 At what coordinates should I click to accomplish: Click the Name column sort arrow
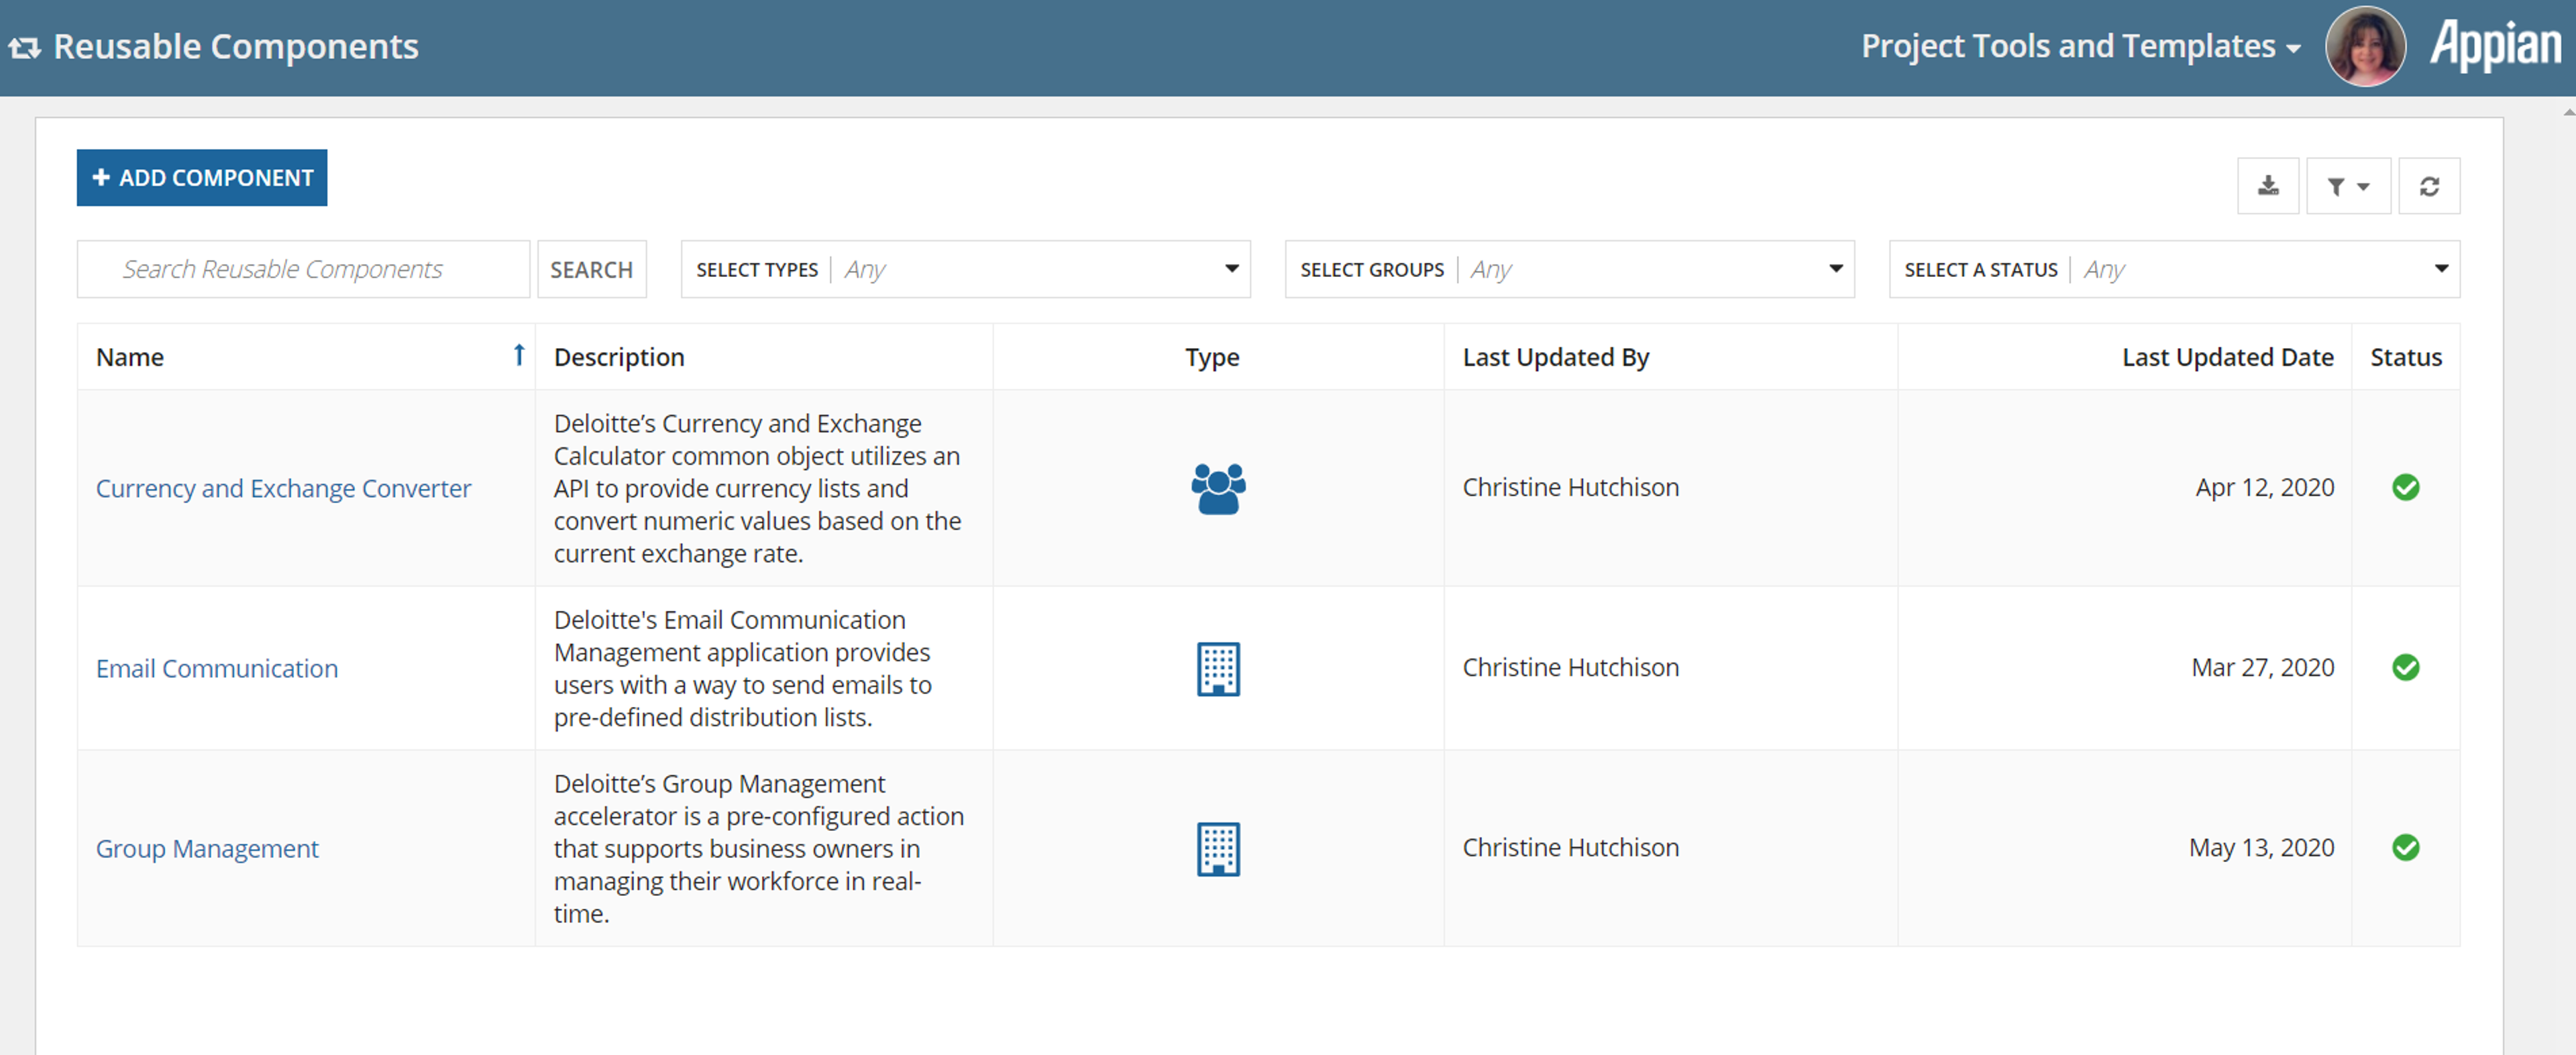519,355
